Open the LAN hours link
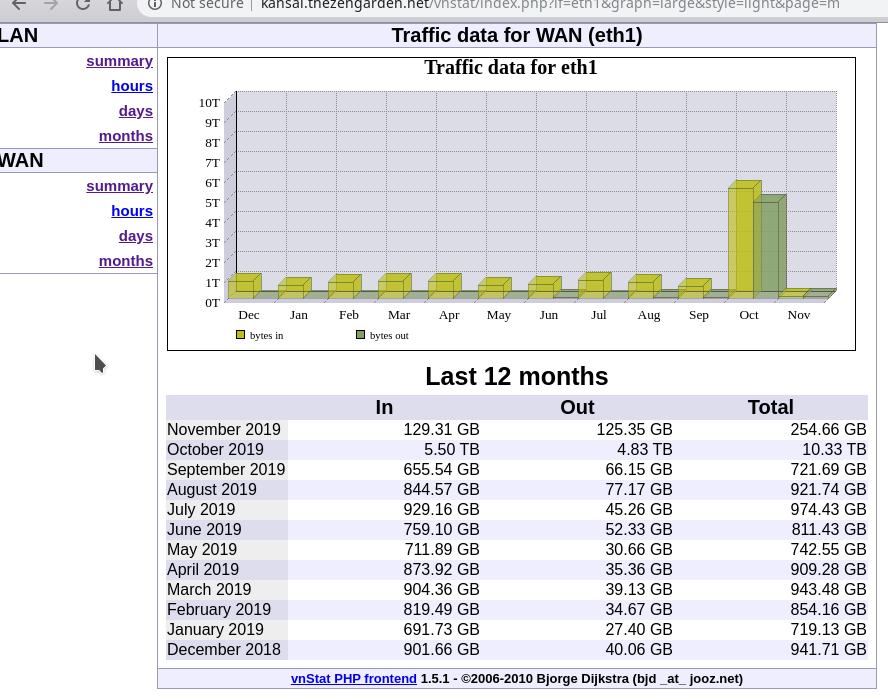888x699 pixels. [x=132, y=86]
